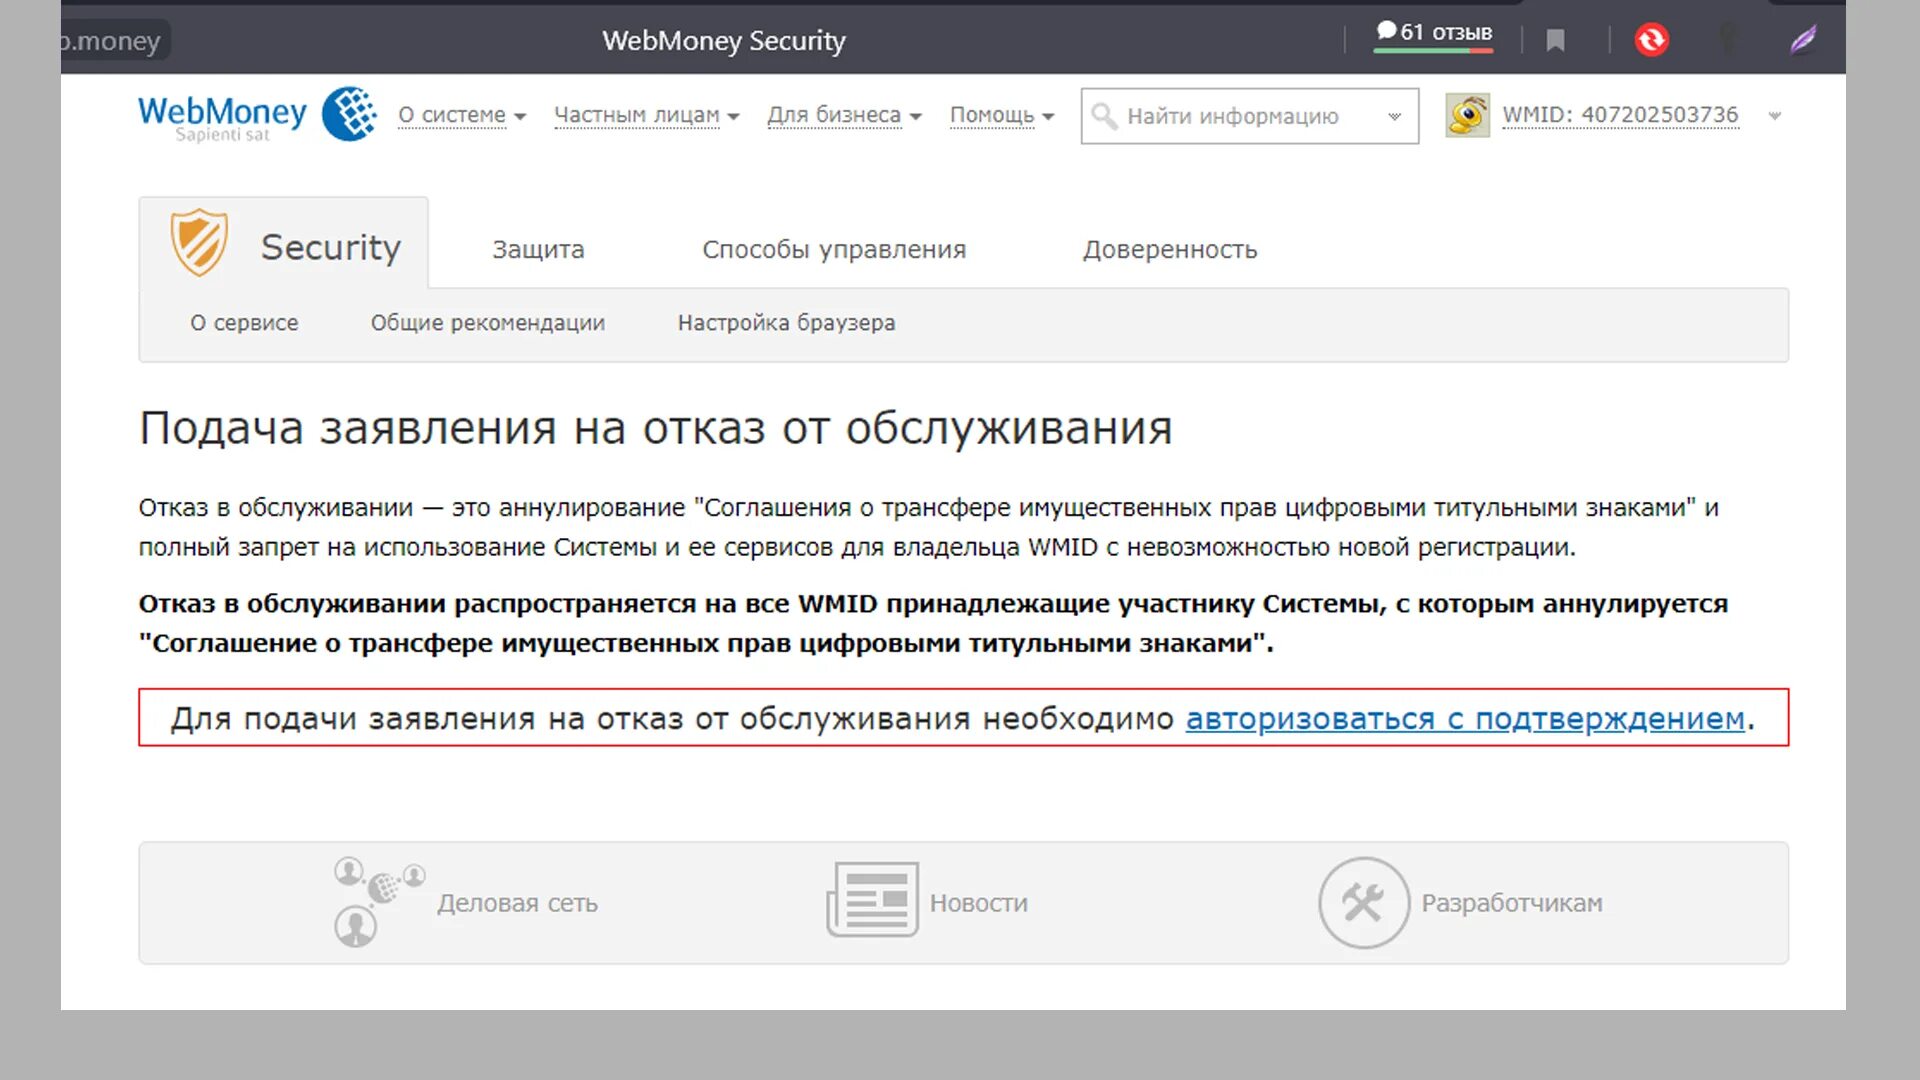Image resolution: width=1920 pixels, height=1080 pixels.
Task: Switch to the Доверенность tab
Action: 1170,249
